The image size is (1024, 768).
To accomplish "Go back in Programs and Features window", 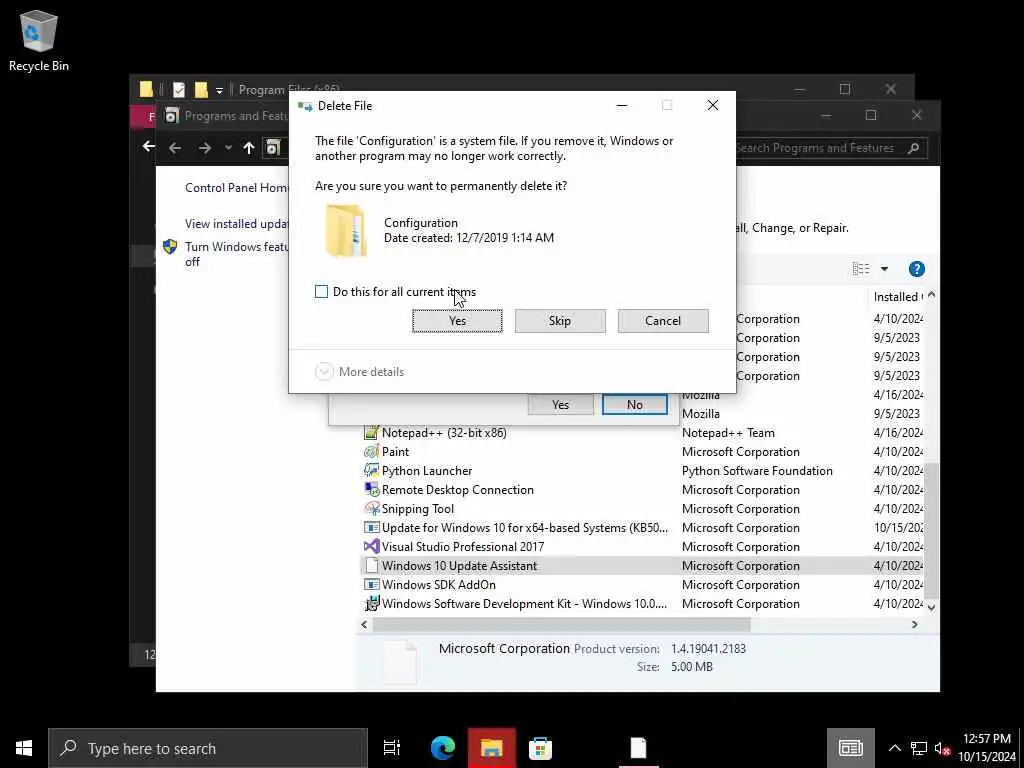I will (175, 148).
